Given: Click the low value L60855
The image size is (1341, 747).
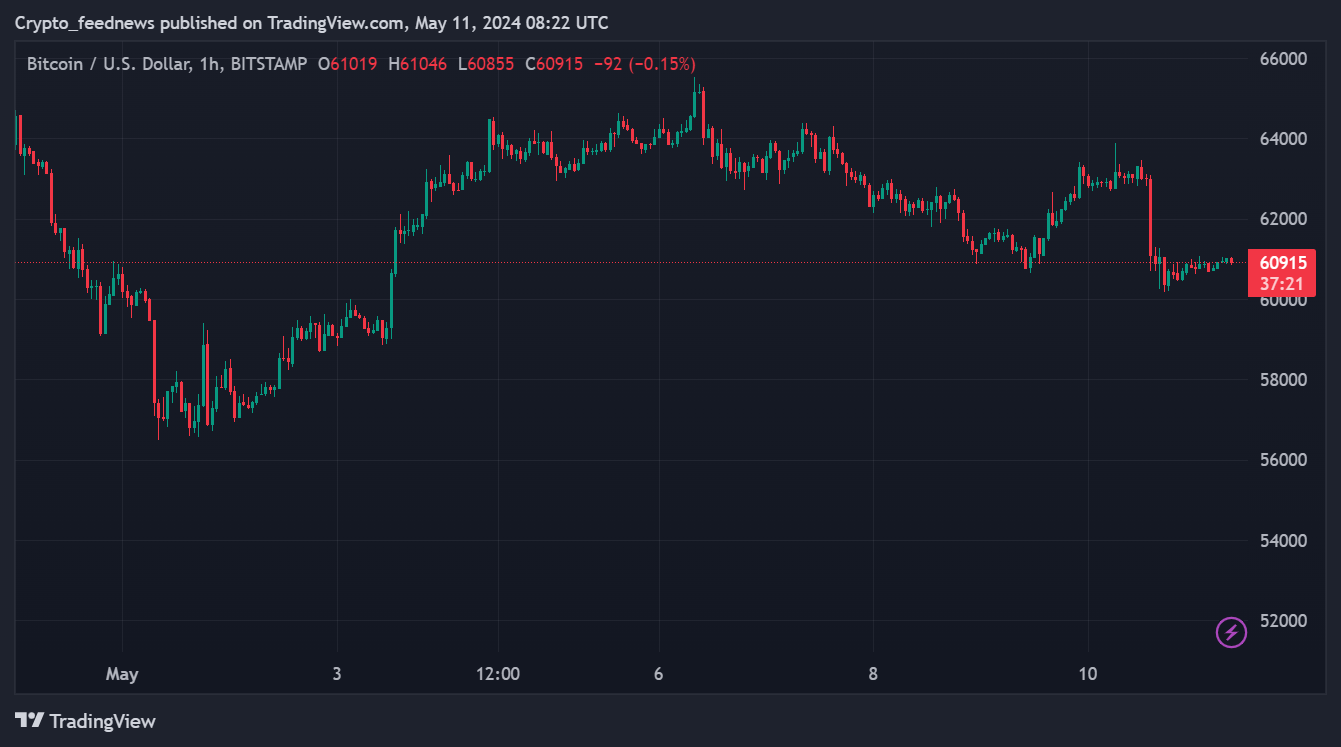Looking at the screenshot, I should [486, 64].
